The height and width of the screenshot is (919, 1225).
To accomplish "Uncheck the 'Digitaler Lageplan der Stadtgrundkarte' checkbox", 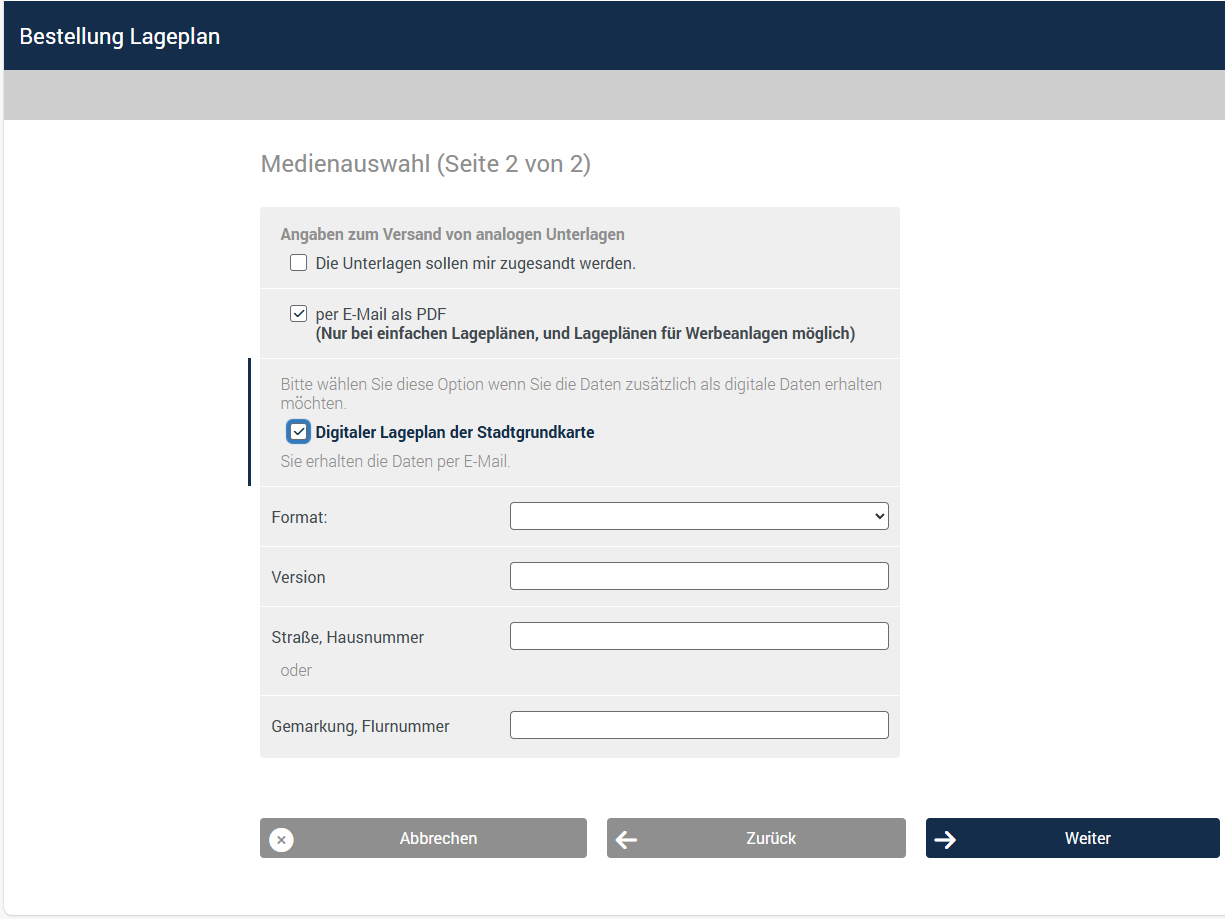I will [x=298, y=432].
